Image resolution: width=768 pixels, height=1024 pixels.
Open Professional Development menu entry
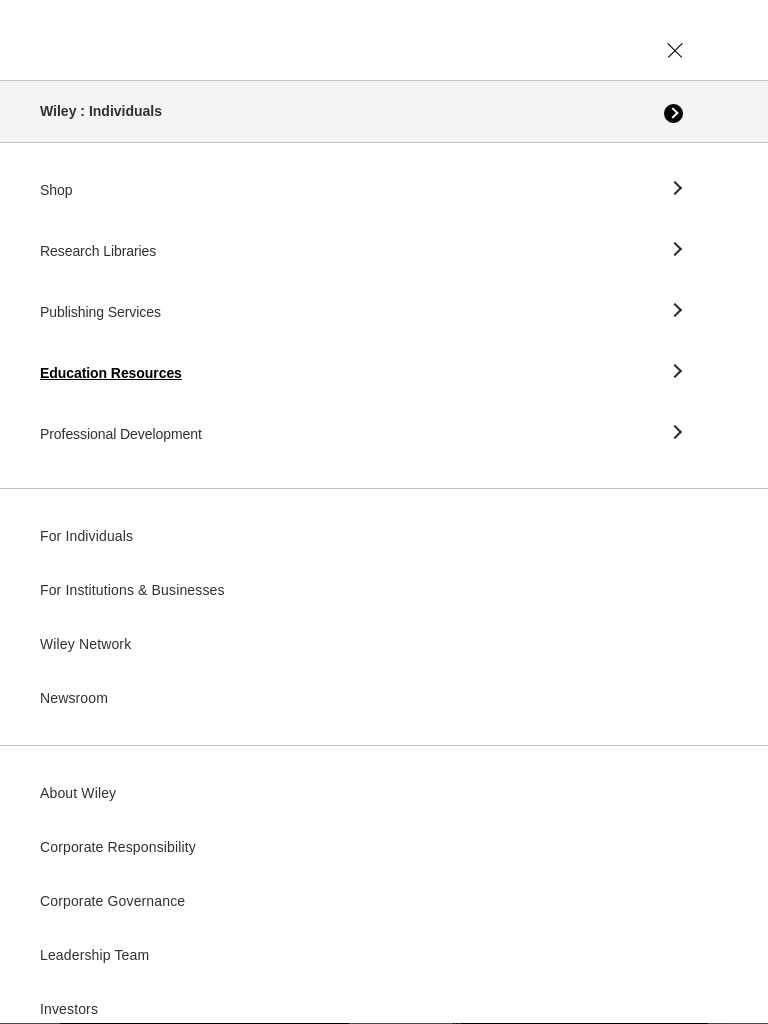coord(121,434)
